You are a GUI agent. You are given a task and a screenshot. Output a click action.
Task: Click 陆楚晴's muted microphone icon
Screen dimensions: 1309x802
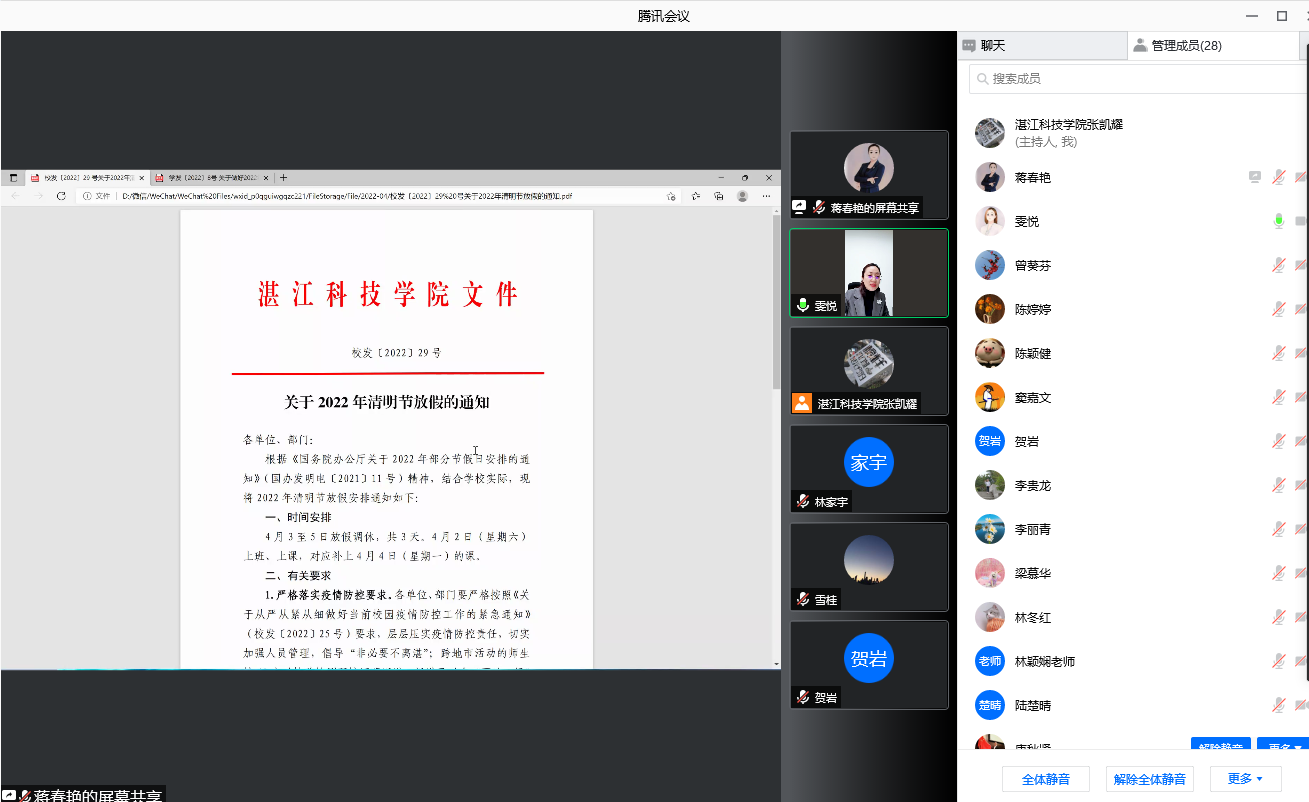1278,705
